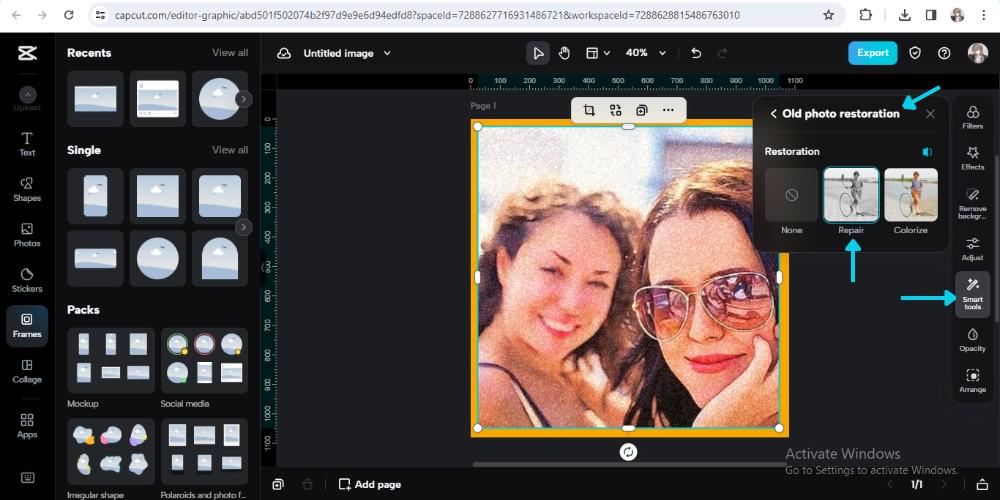Click the Export button
The width and height of the screenshot is (1000, 500).
coord(872,54)
